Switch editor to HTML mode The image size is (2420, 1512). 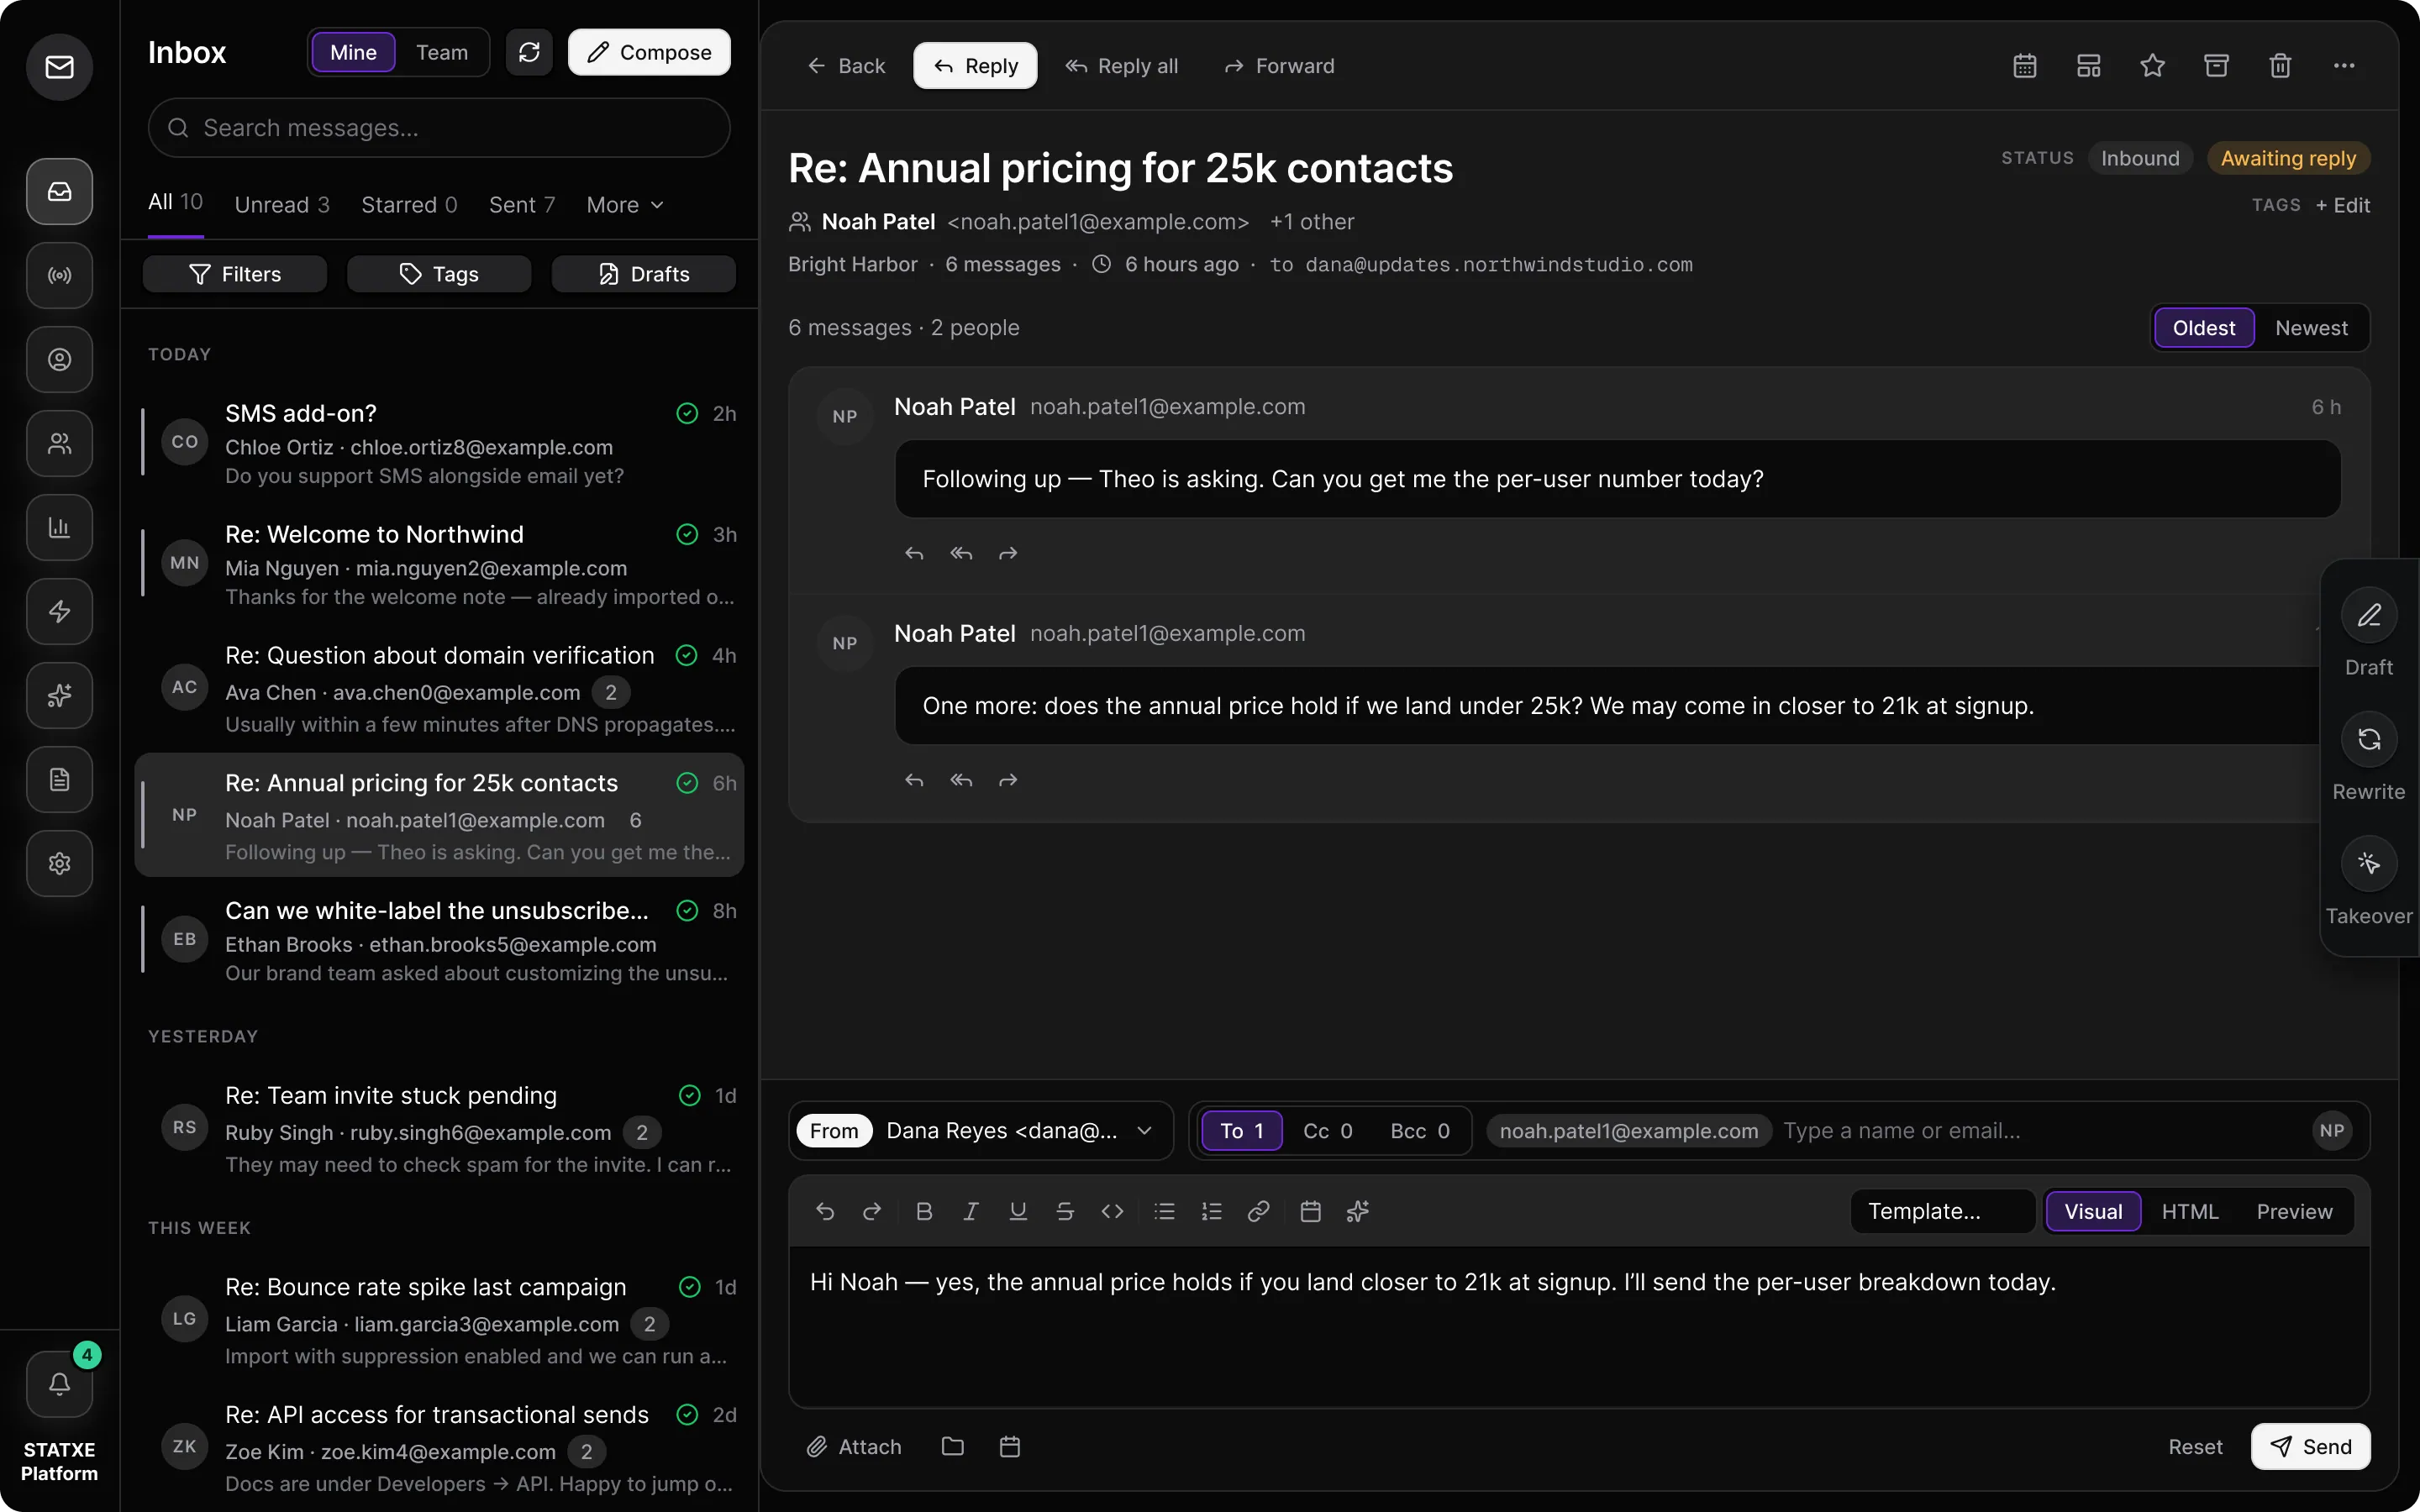pyautogui.click(x=2189, y=1211)
